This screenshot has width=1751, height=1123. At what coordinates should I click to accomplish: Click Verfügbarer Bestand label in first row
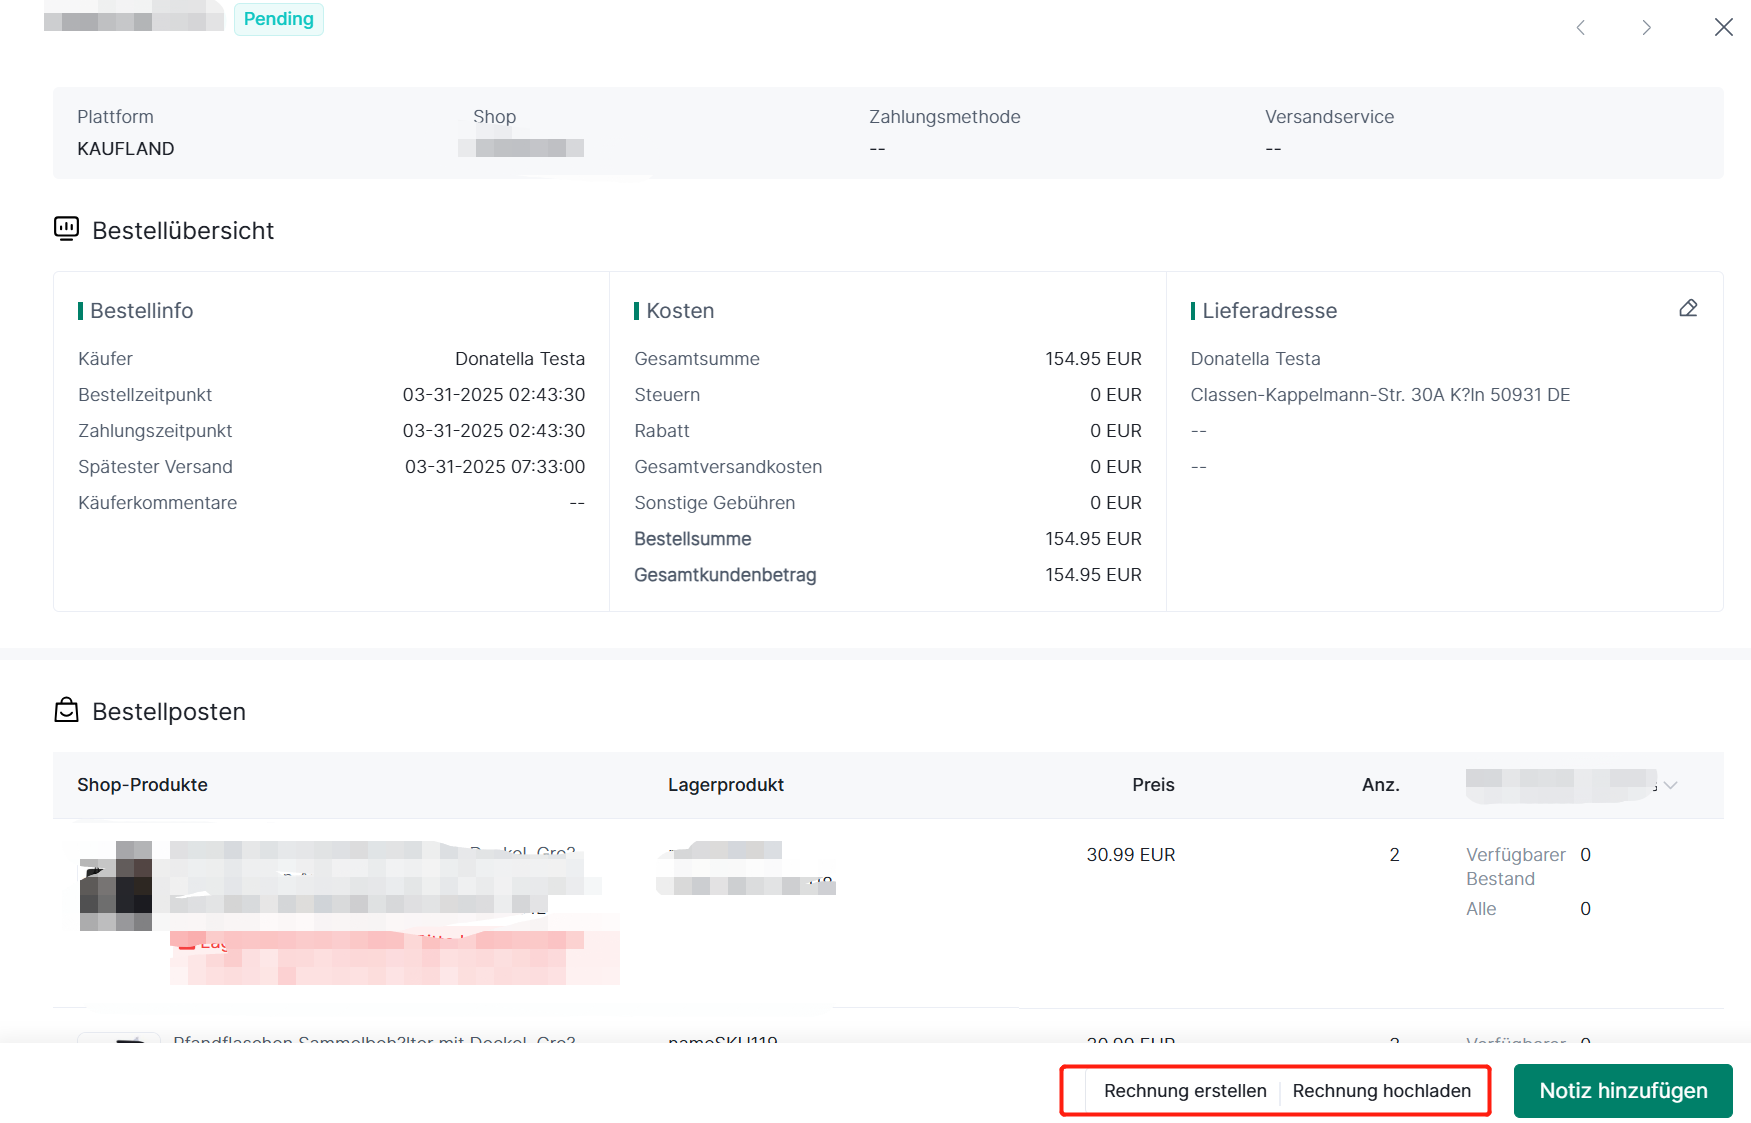point(1515,866)
